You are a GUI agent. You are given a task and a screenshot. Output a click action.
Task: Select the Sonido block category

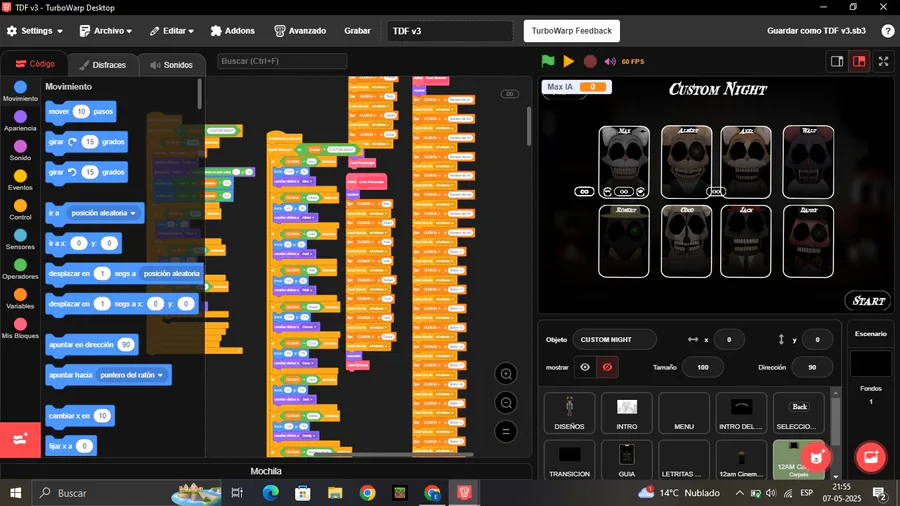pyautogui.click(x=20, y=151)
